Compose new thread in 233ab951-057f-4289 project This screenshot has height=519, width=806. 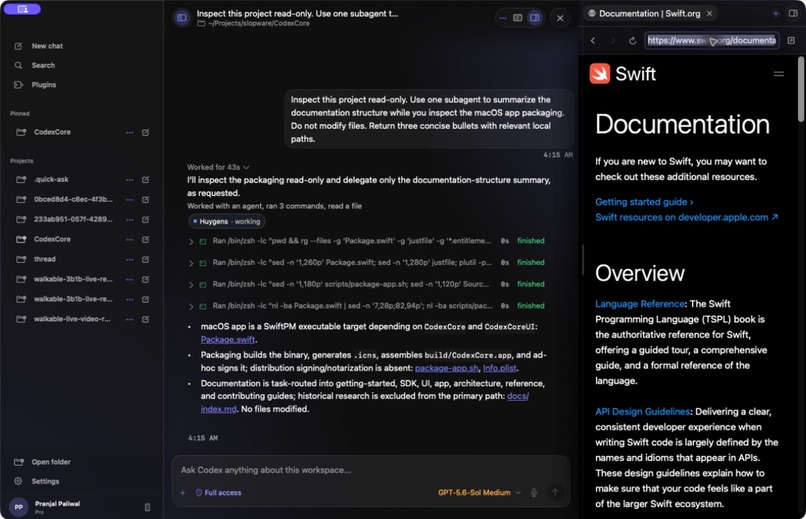[145, 220]
